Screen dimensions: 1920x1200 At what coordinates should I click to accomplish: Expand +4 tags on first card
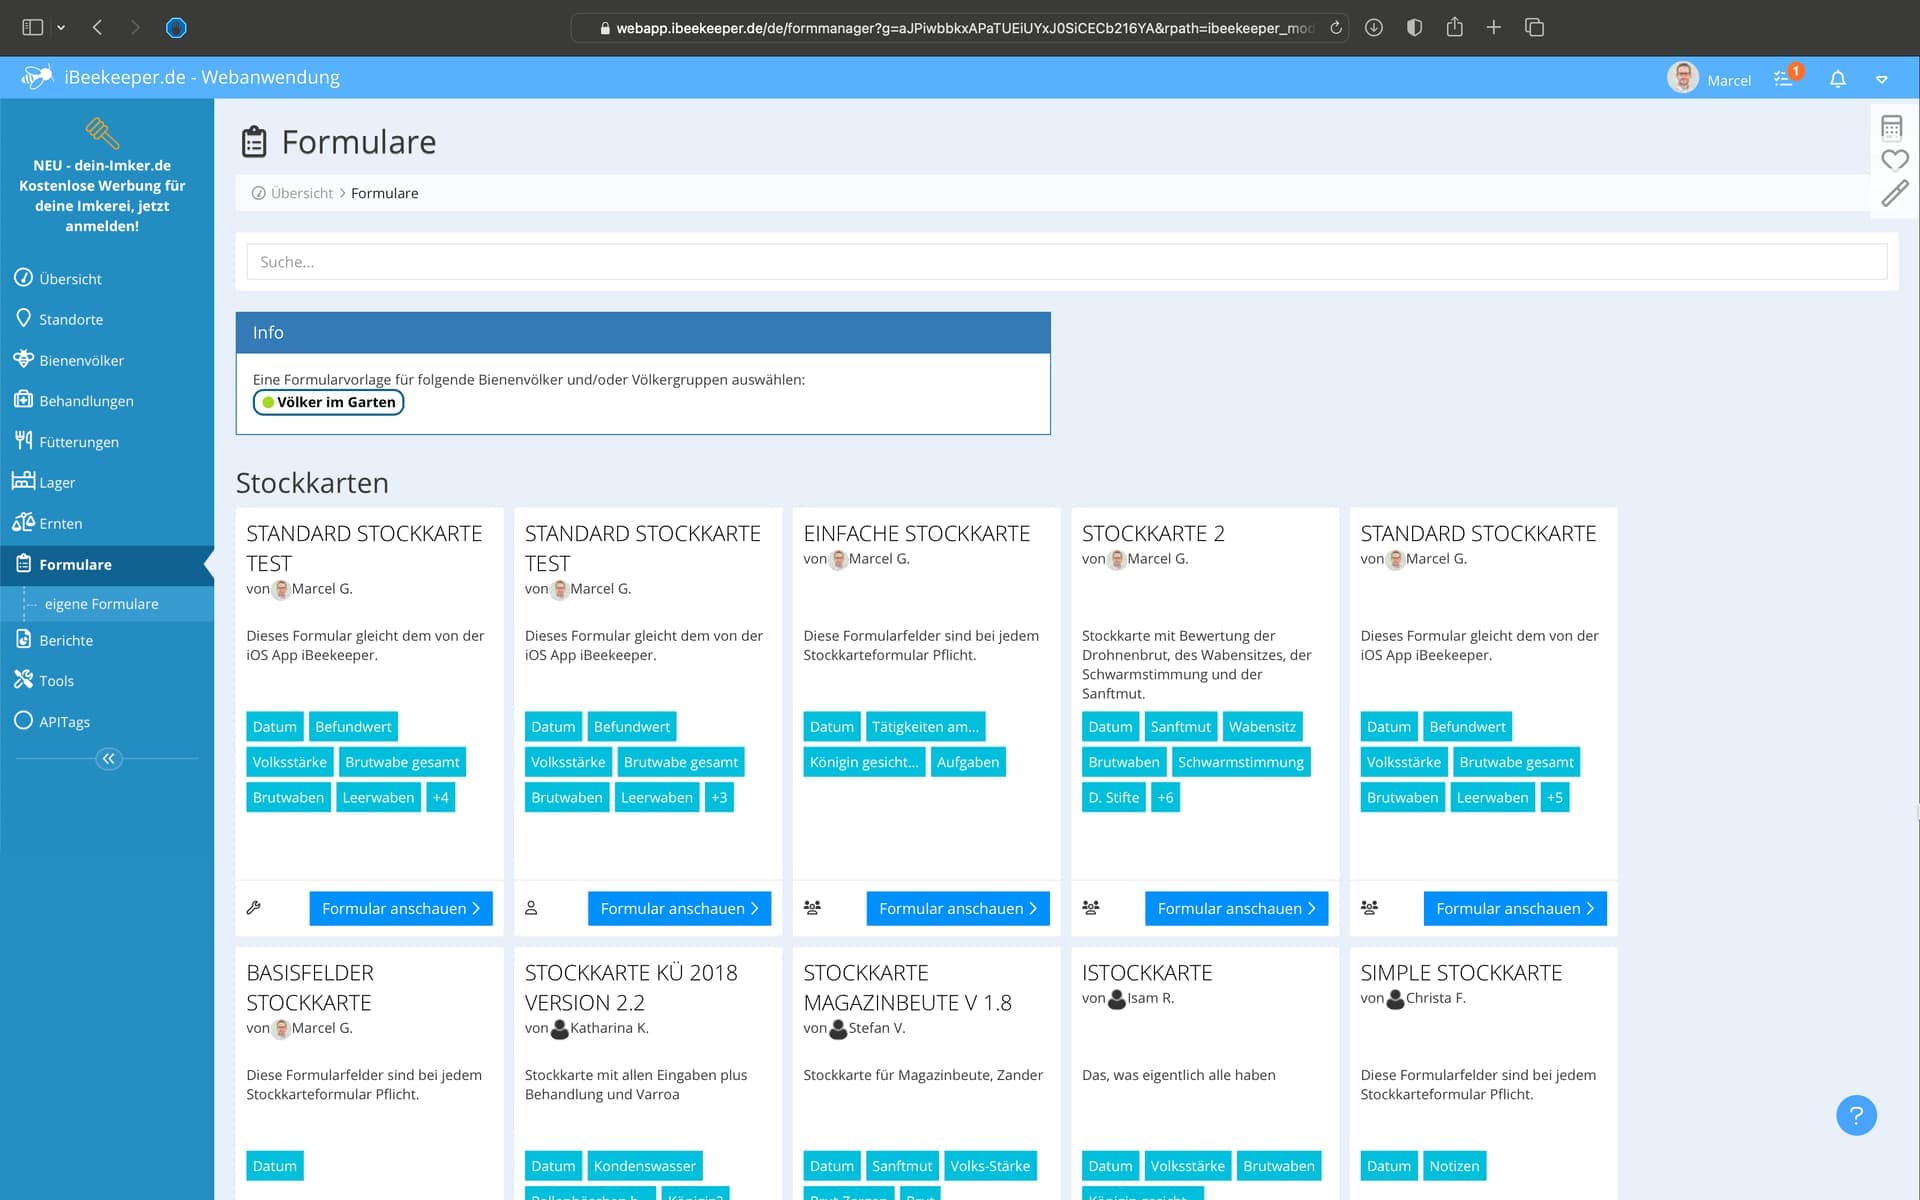coord(441,797)
